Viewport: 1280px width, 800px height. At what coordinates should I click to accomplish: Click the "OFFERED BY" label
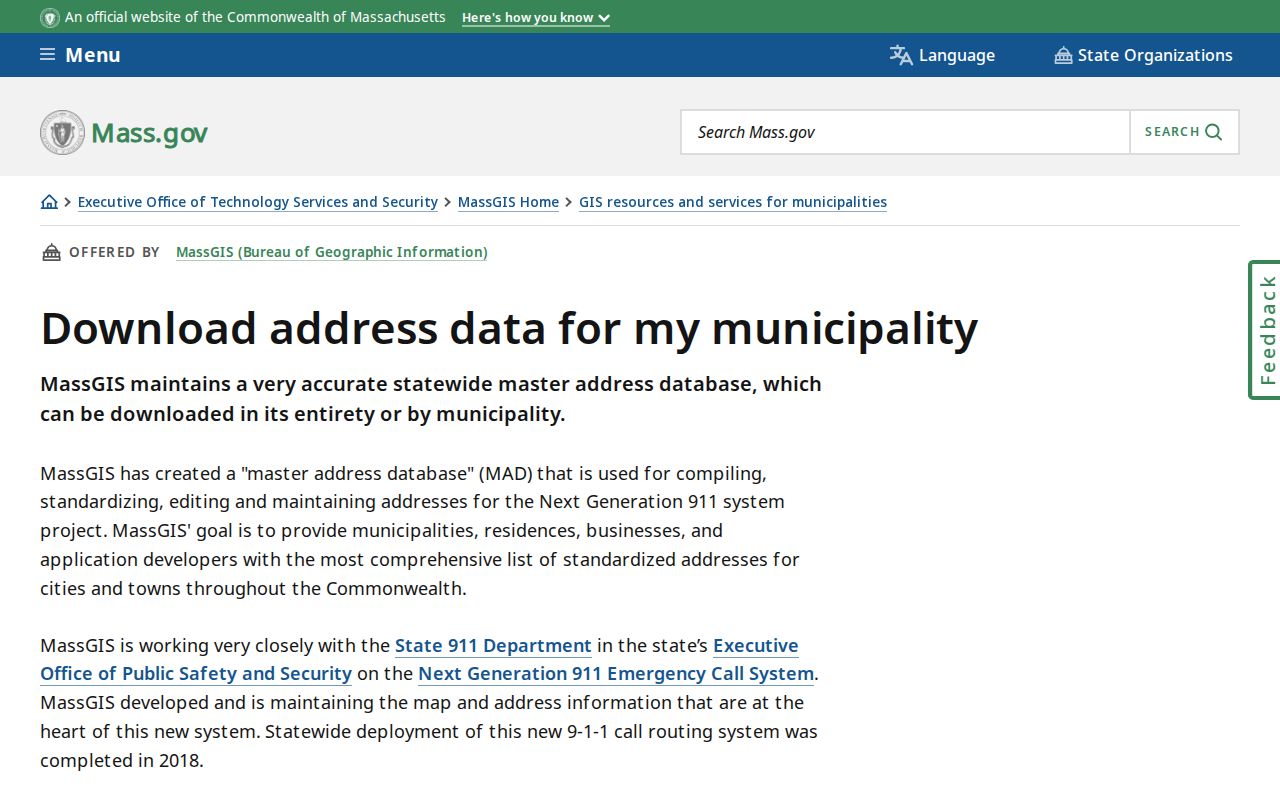pos(114,252)
